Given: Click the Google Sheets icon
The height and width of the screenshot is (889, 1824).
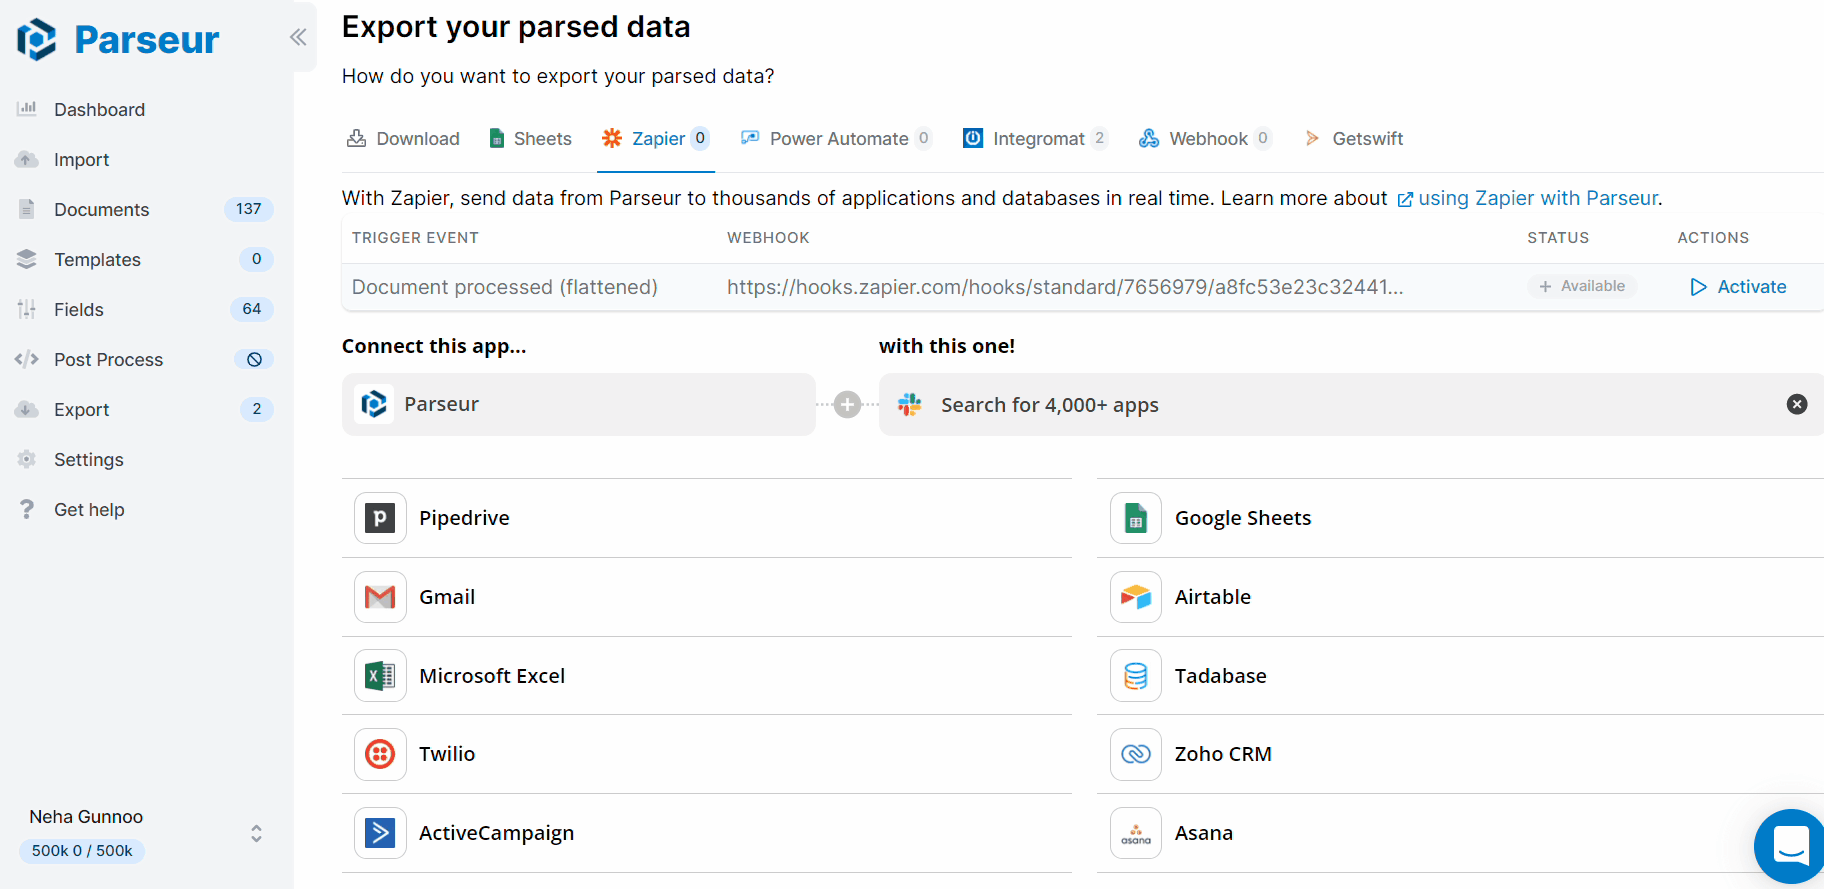Looking at the screenshot, I should (1136, 518).
